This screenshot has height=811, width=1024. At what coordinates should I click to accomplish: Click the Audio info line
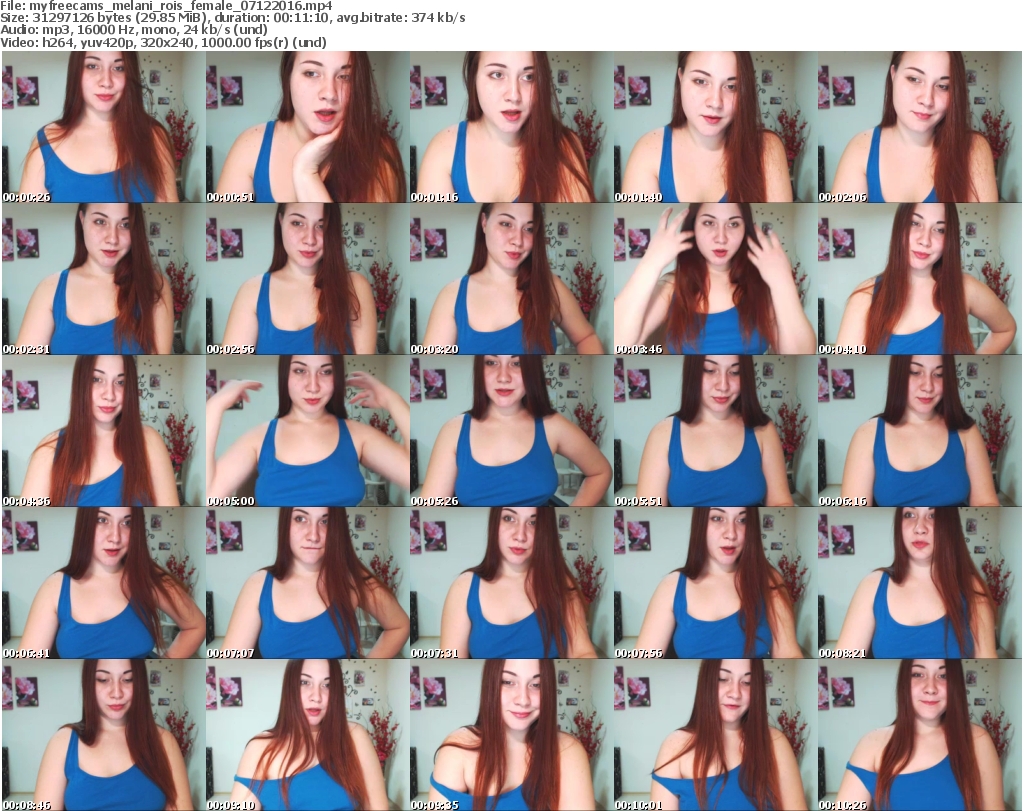point(132,30)
